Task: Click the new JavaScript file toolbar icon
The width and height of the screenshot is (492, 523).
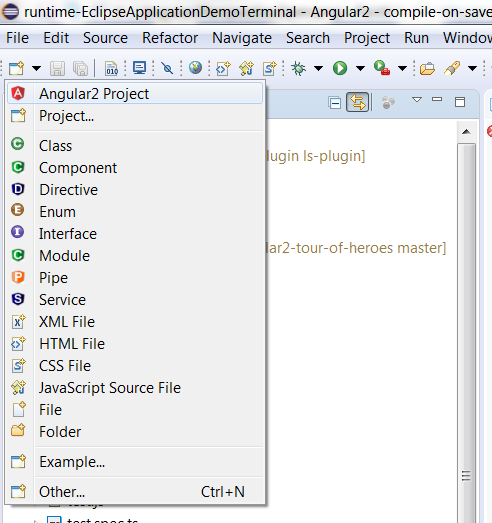Action: click(x=247, y=68)
